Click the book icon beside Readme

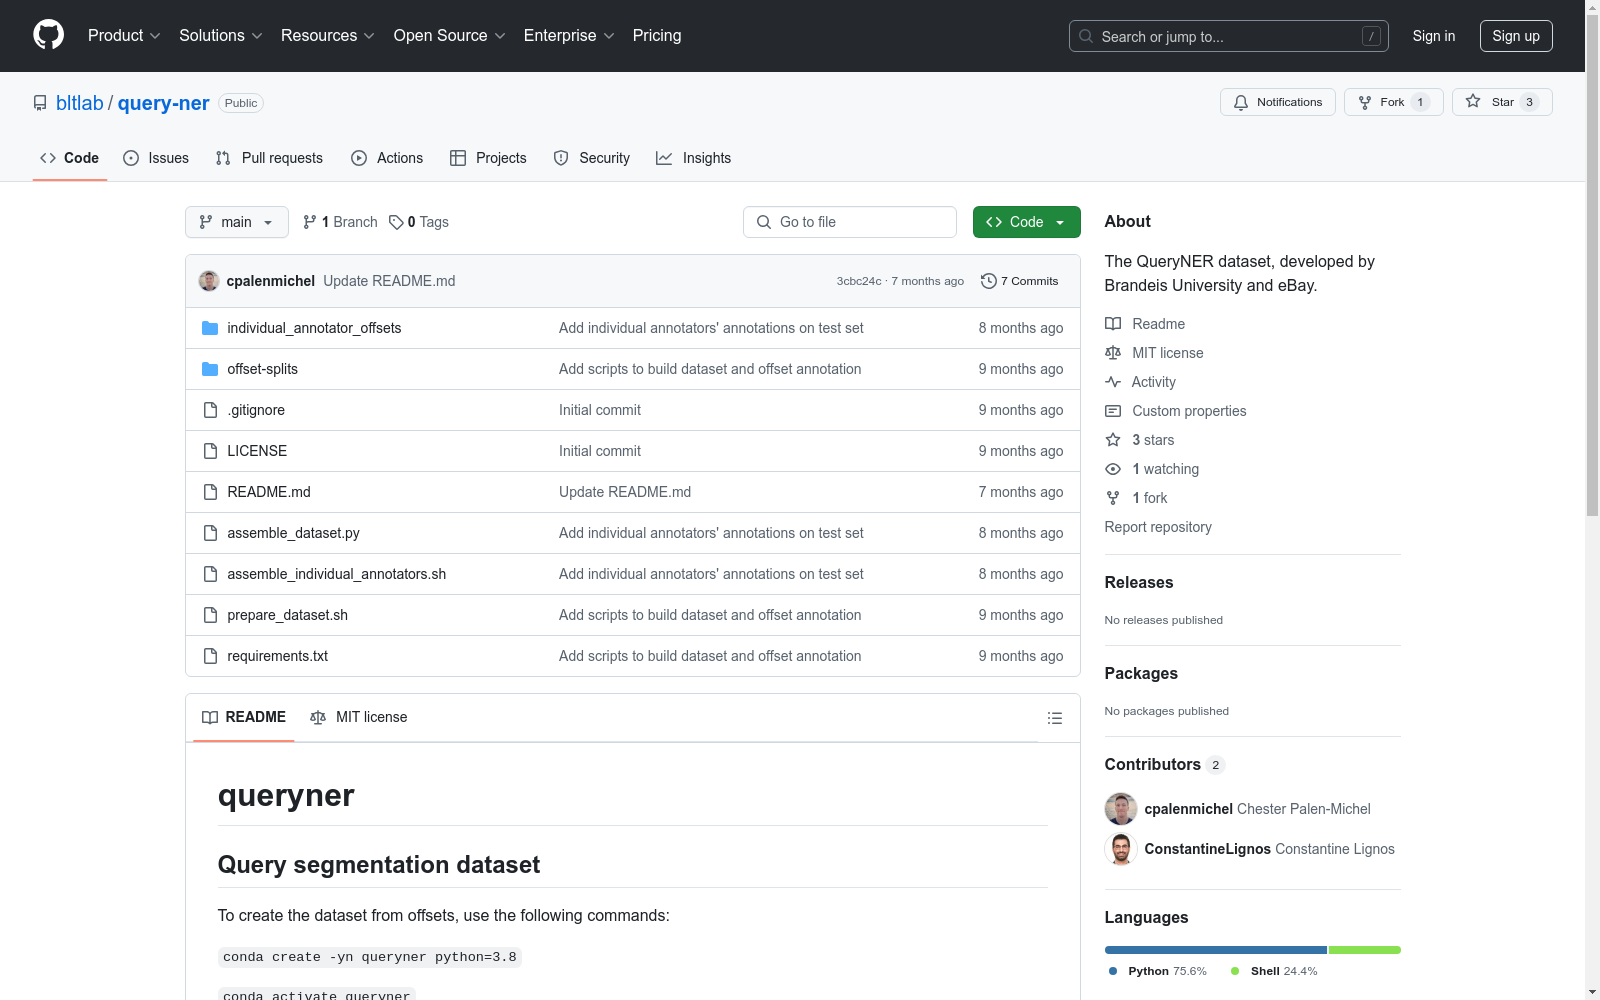(1113, 324)
